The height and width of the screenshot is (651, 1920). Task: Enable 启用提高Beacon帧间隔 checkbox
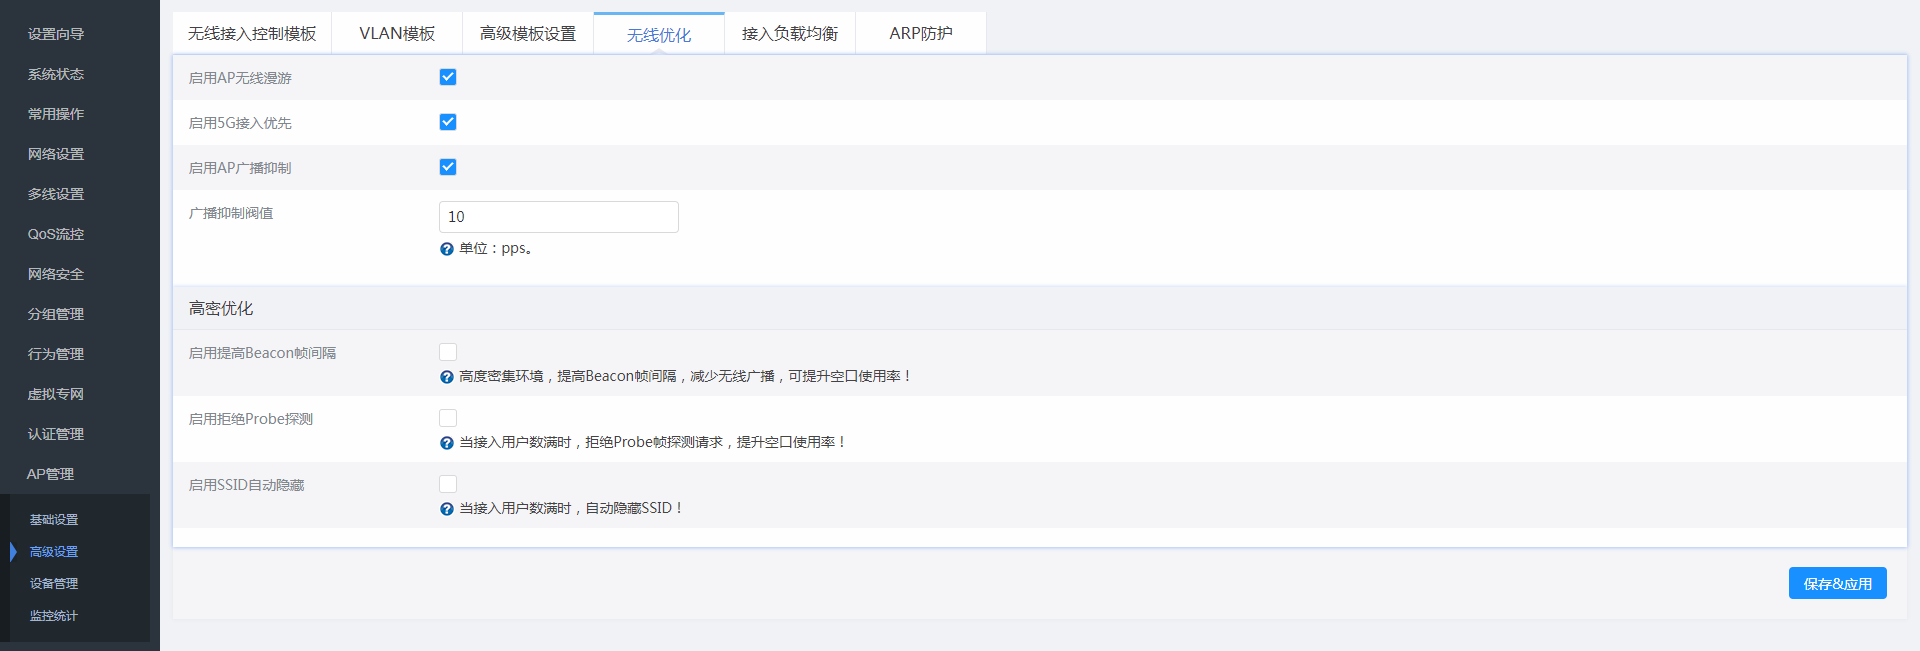click(448, 352)
